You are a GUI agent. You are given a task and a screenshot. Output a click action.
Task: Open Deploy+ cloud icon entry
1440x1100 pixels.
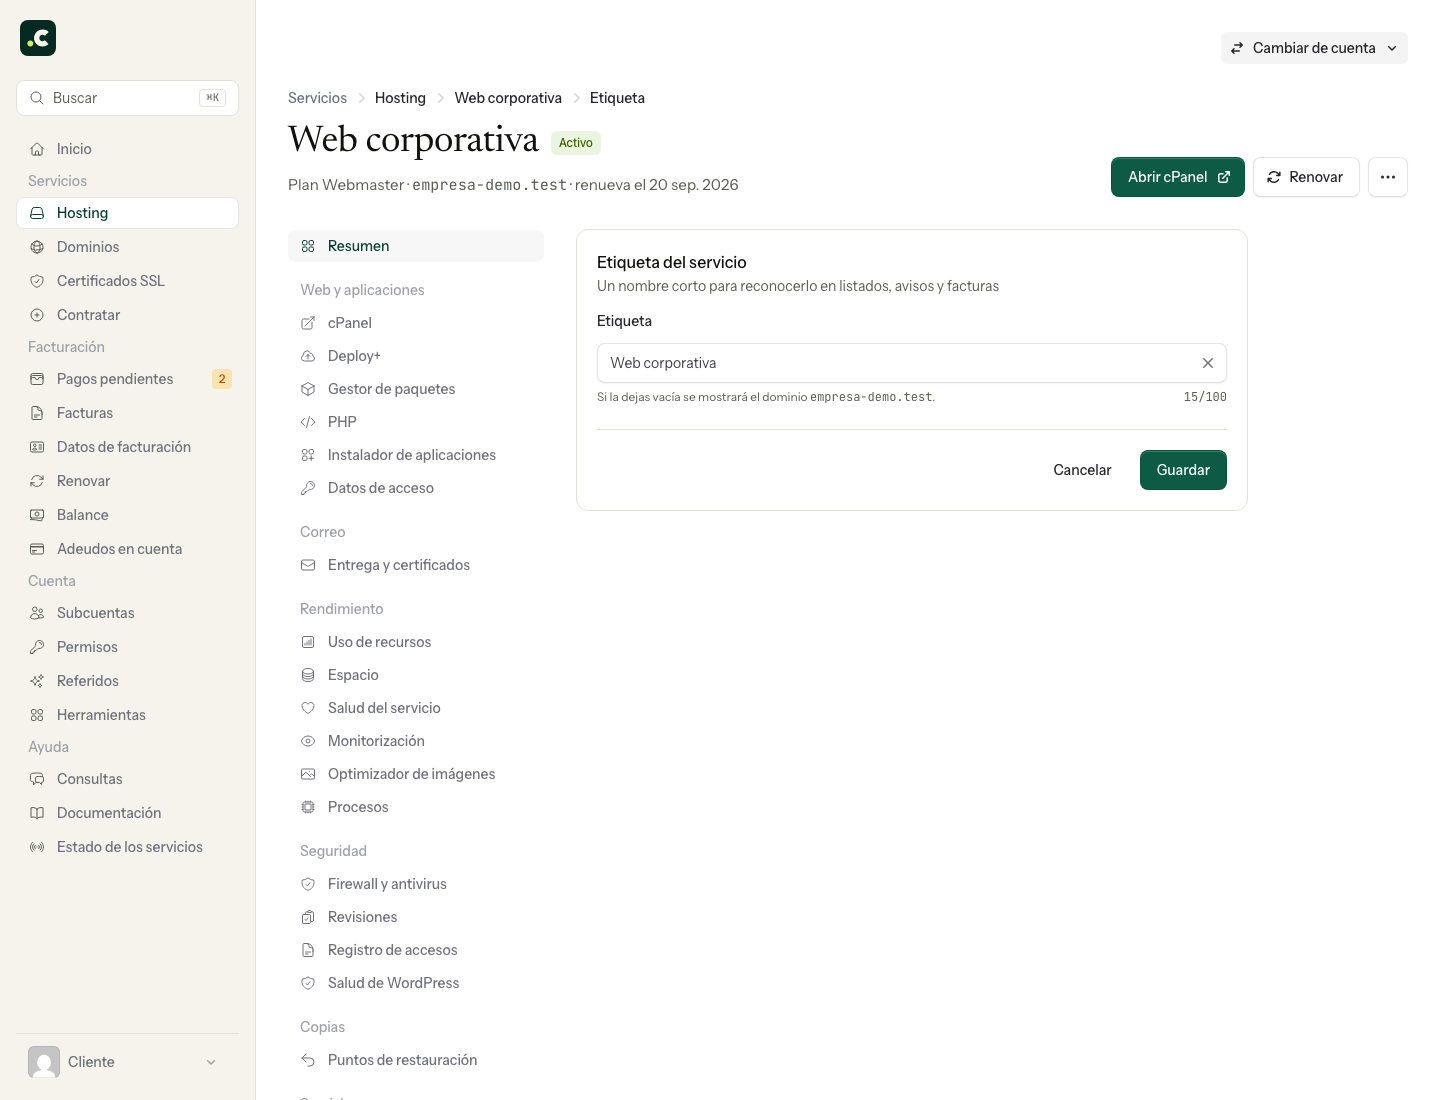[308, 356]
